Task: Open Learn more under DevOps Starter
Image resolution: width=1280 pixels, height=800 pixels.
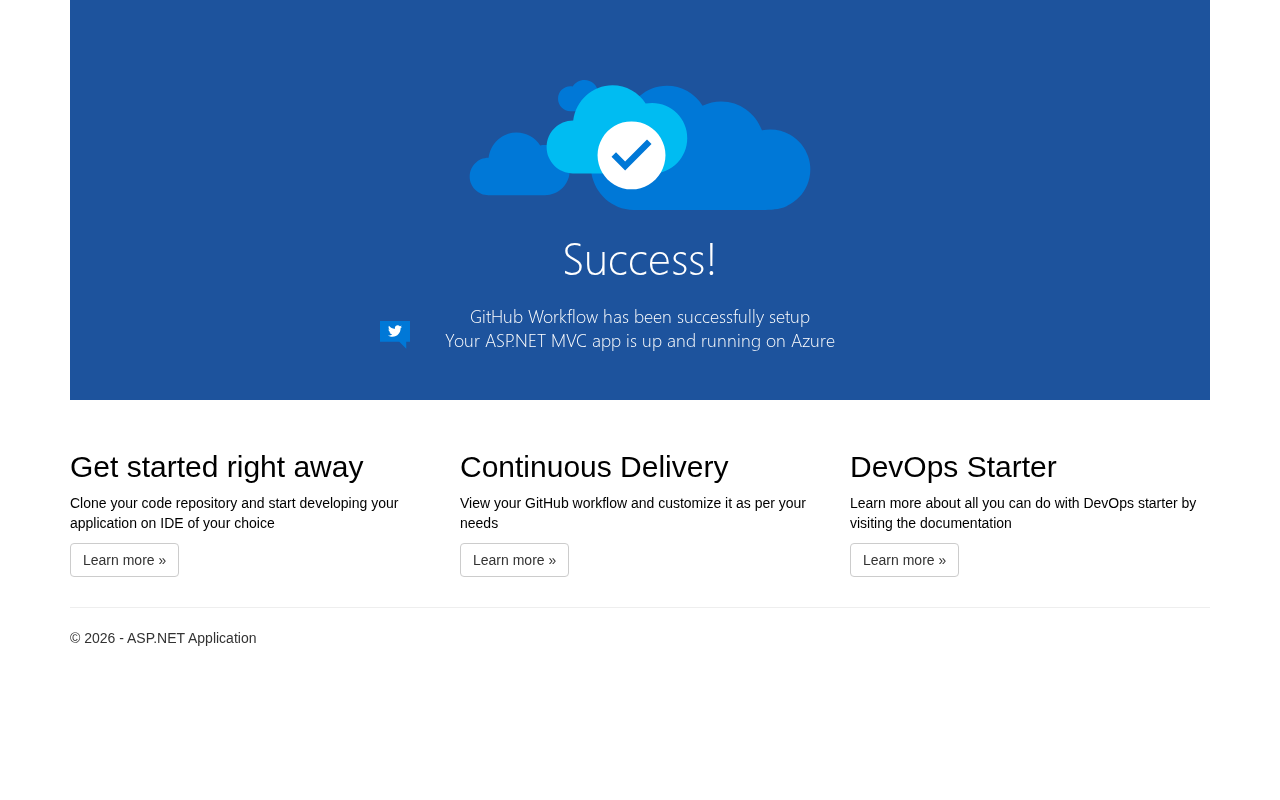Action: tap(904, 560)
